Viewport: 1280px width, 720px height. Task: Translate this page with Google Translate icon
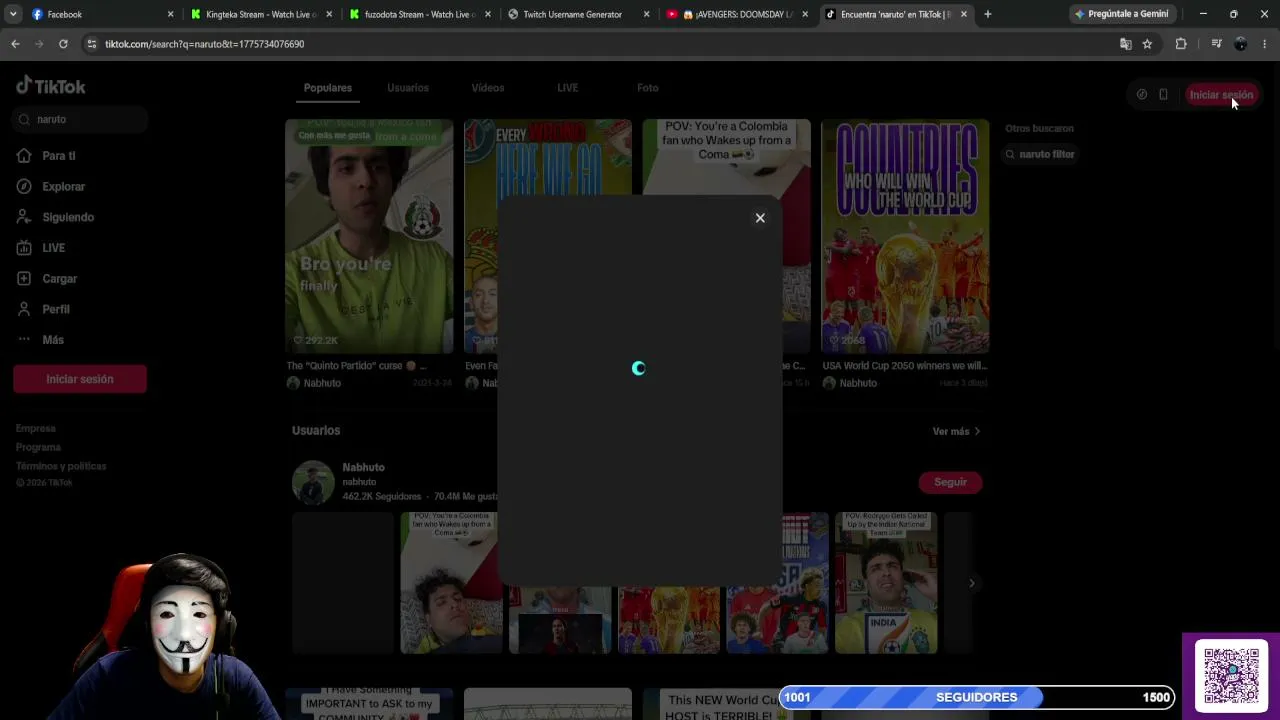pyautogui.click(x=1126, y=44)
